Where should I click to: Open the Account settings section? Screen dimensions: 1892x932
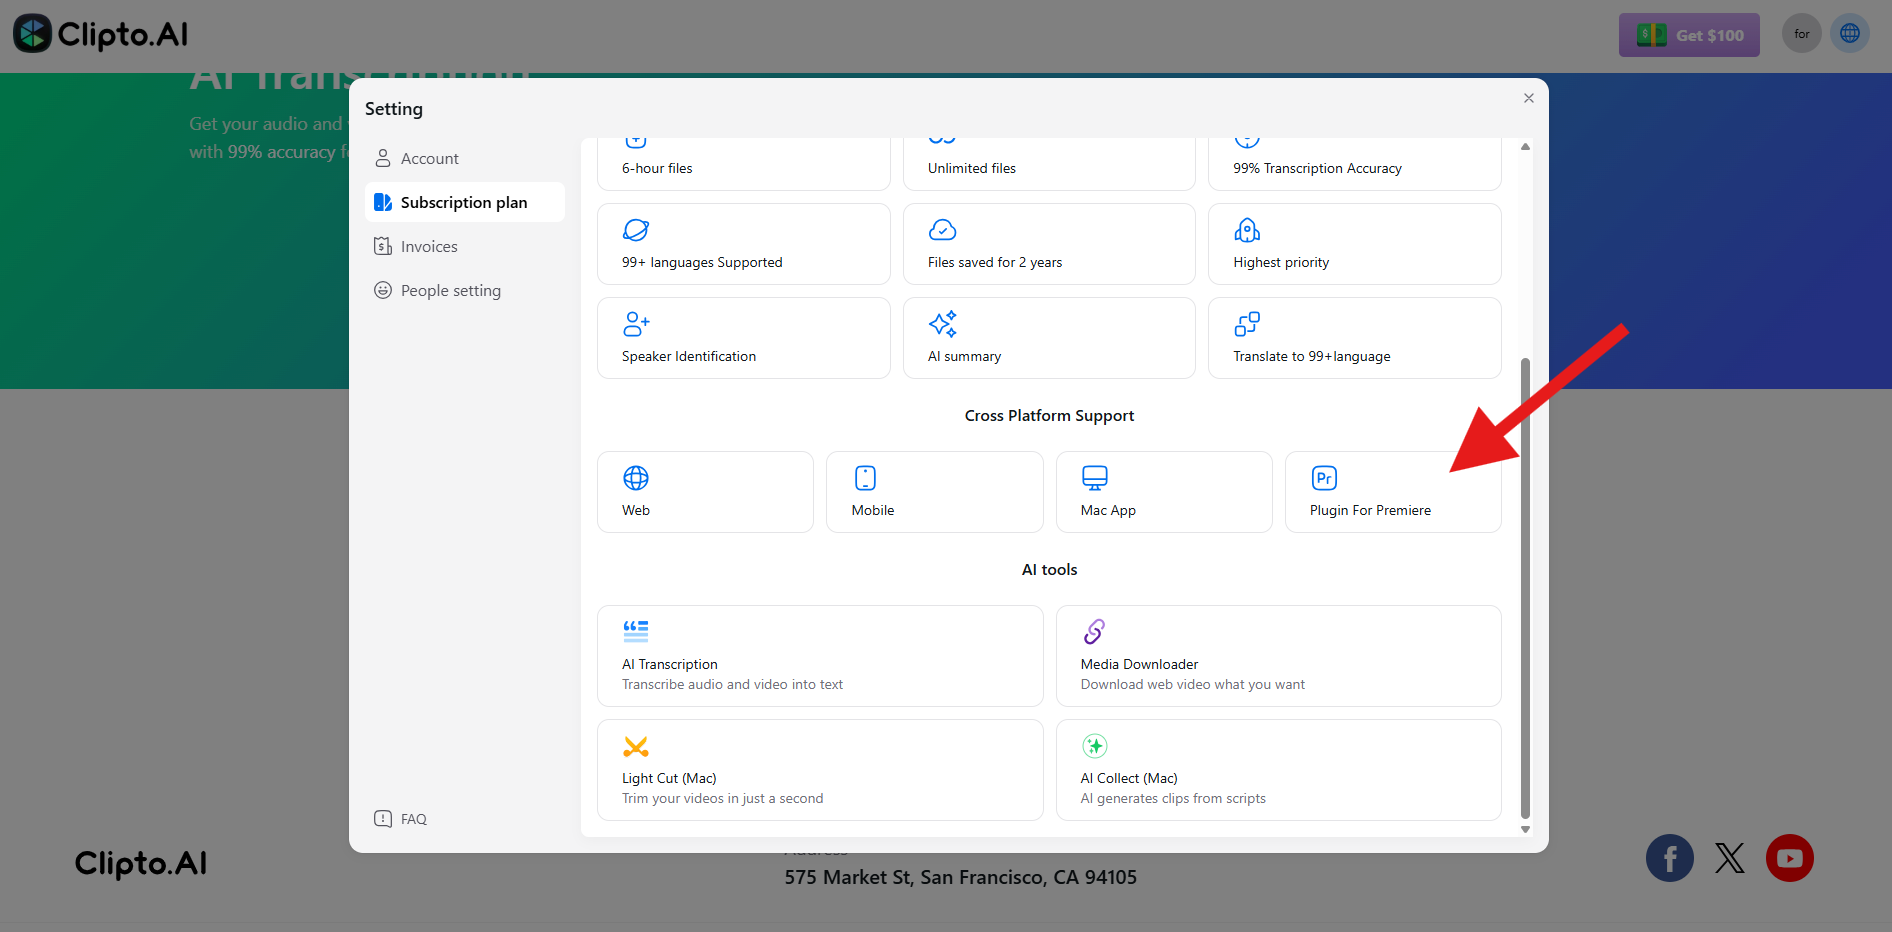pos(465,158)
